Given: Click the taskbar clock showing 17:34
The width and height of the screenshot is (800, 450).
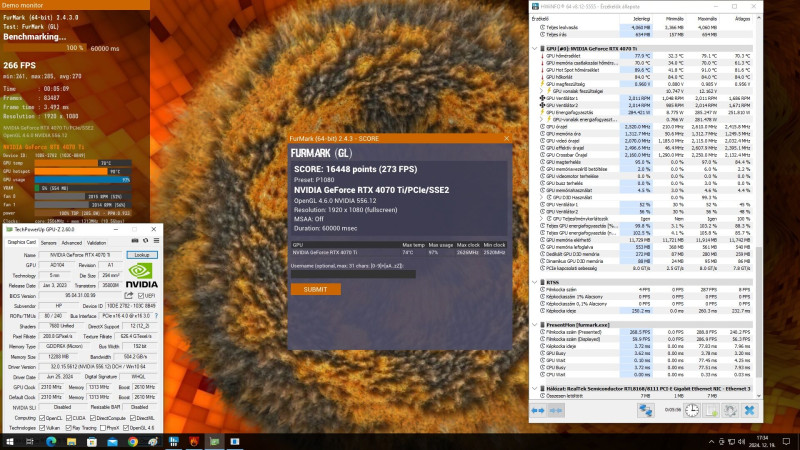Looking at the screenshot, I should (762, 441).
